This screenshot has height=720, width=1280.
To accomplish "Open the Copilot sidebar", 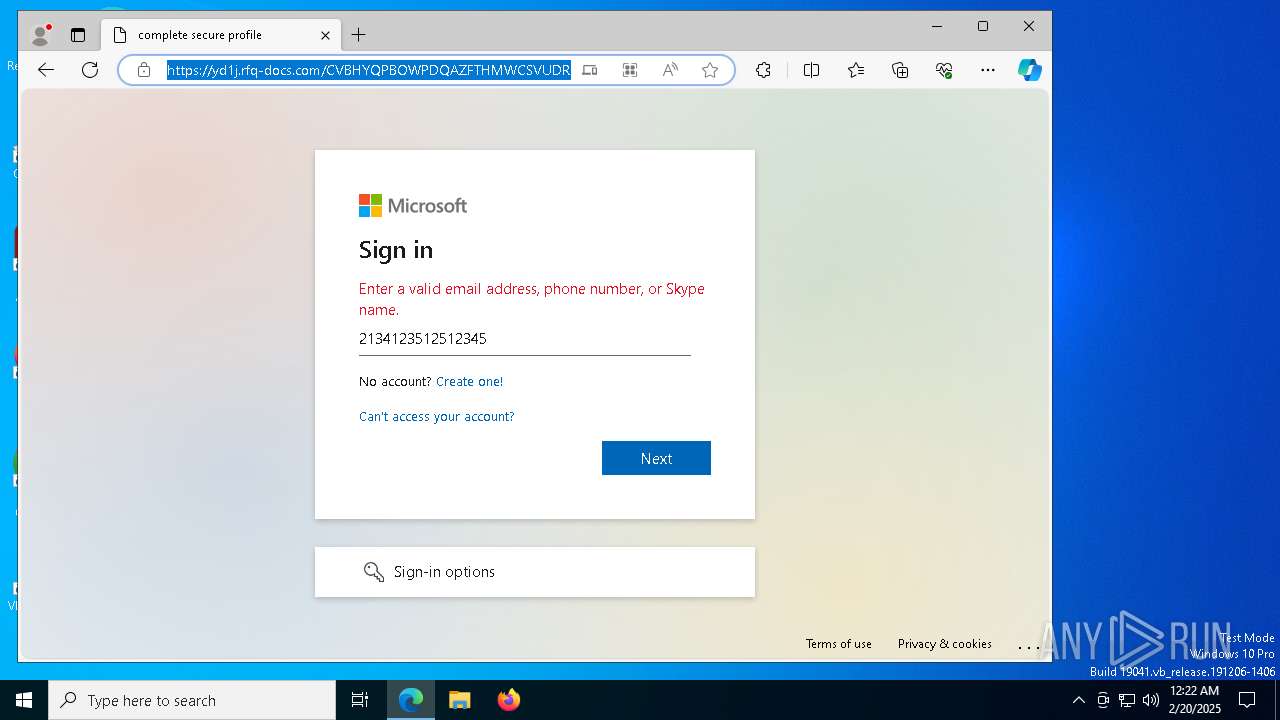I will pyautogui.click(x=1030, y=70).
